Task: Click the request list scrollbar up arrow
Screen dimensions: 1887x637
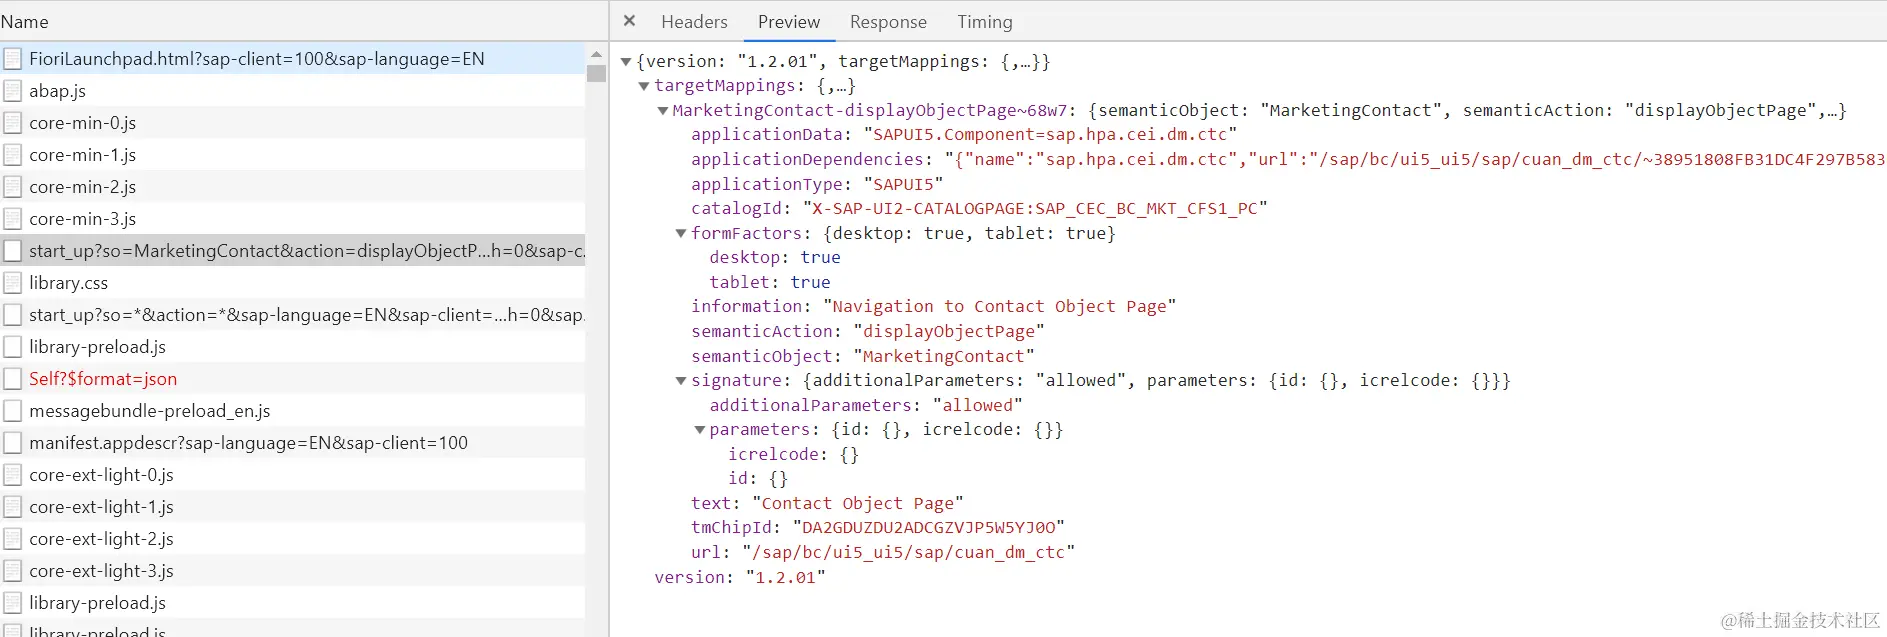Action: pyautogui.click(x=596, y=55)
